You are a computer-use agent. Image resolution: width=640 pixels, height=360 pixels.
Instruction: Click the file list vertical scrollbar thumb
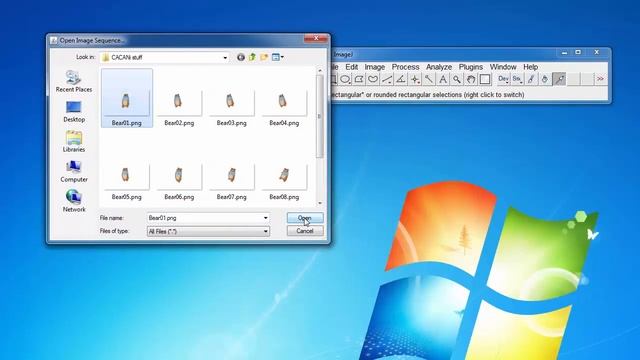pos(320,116)
